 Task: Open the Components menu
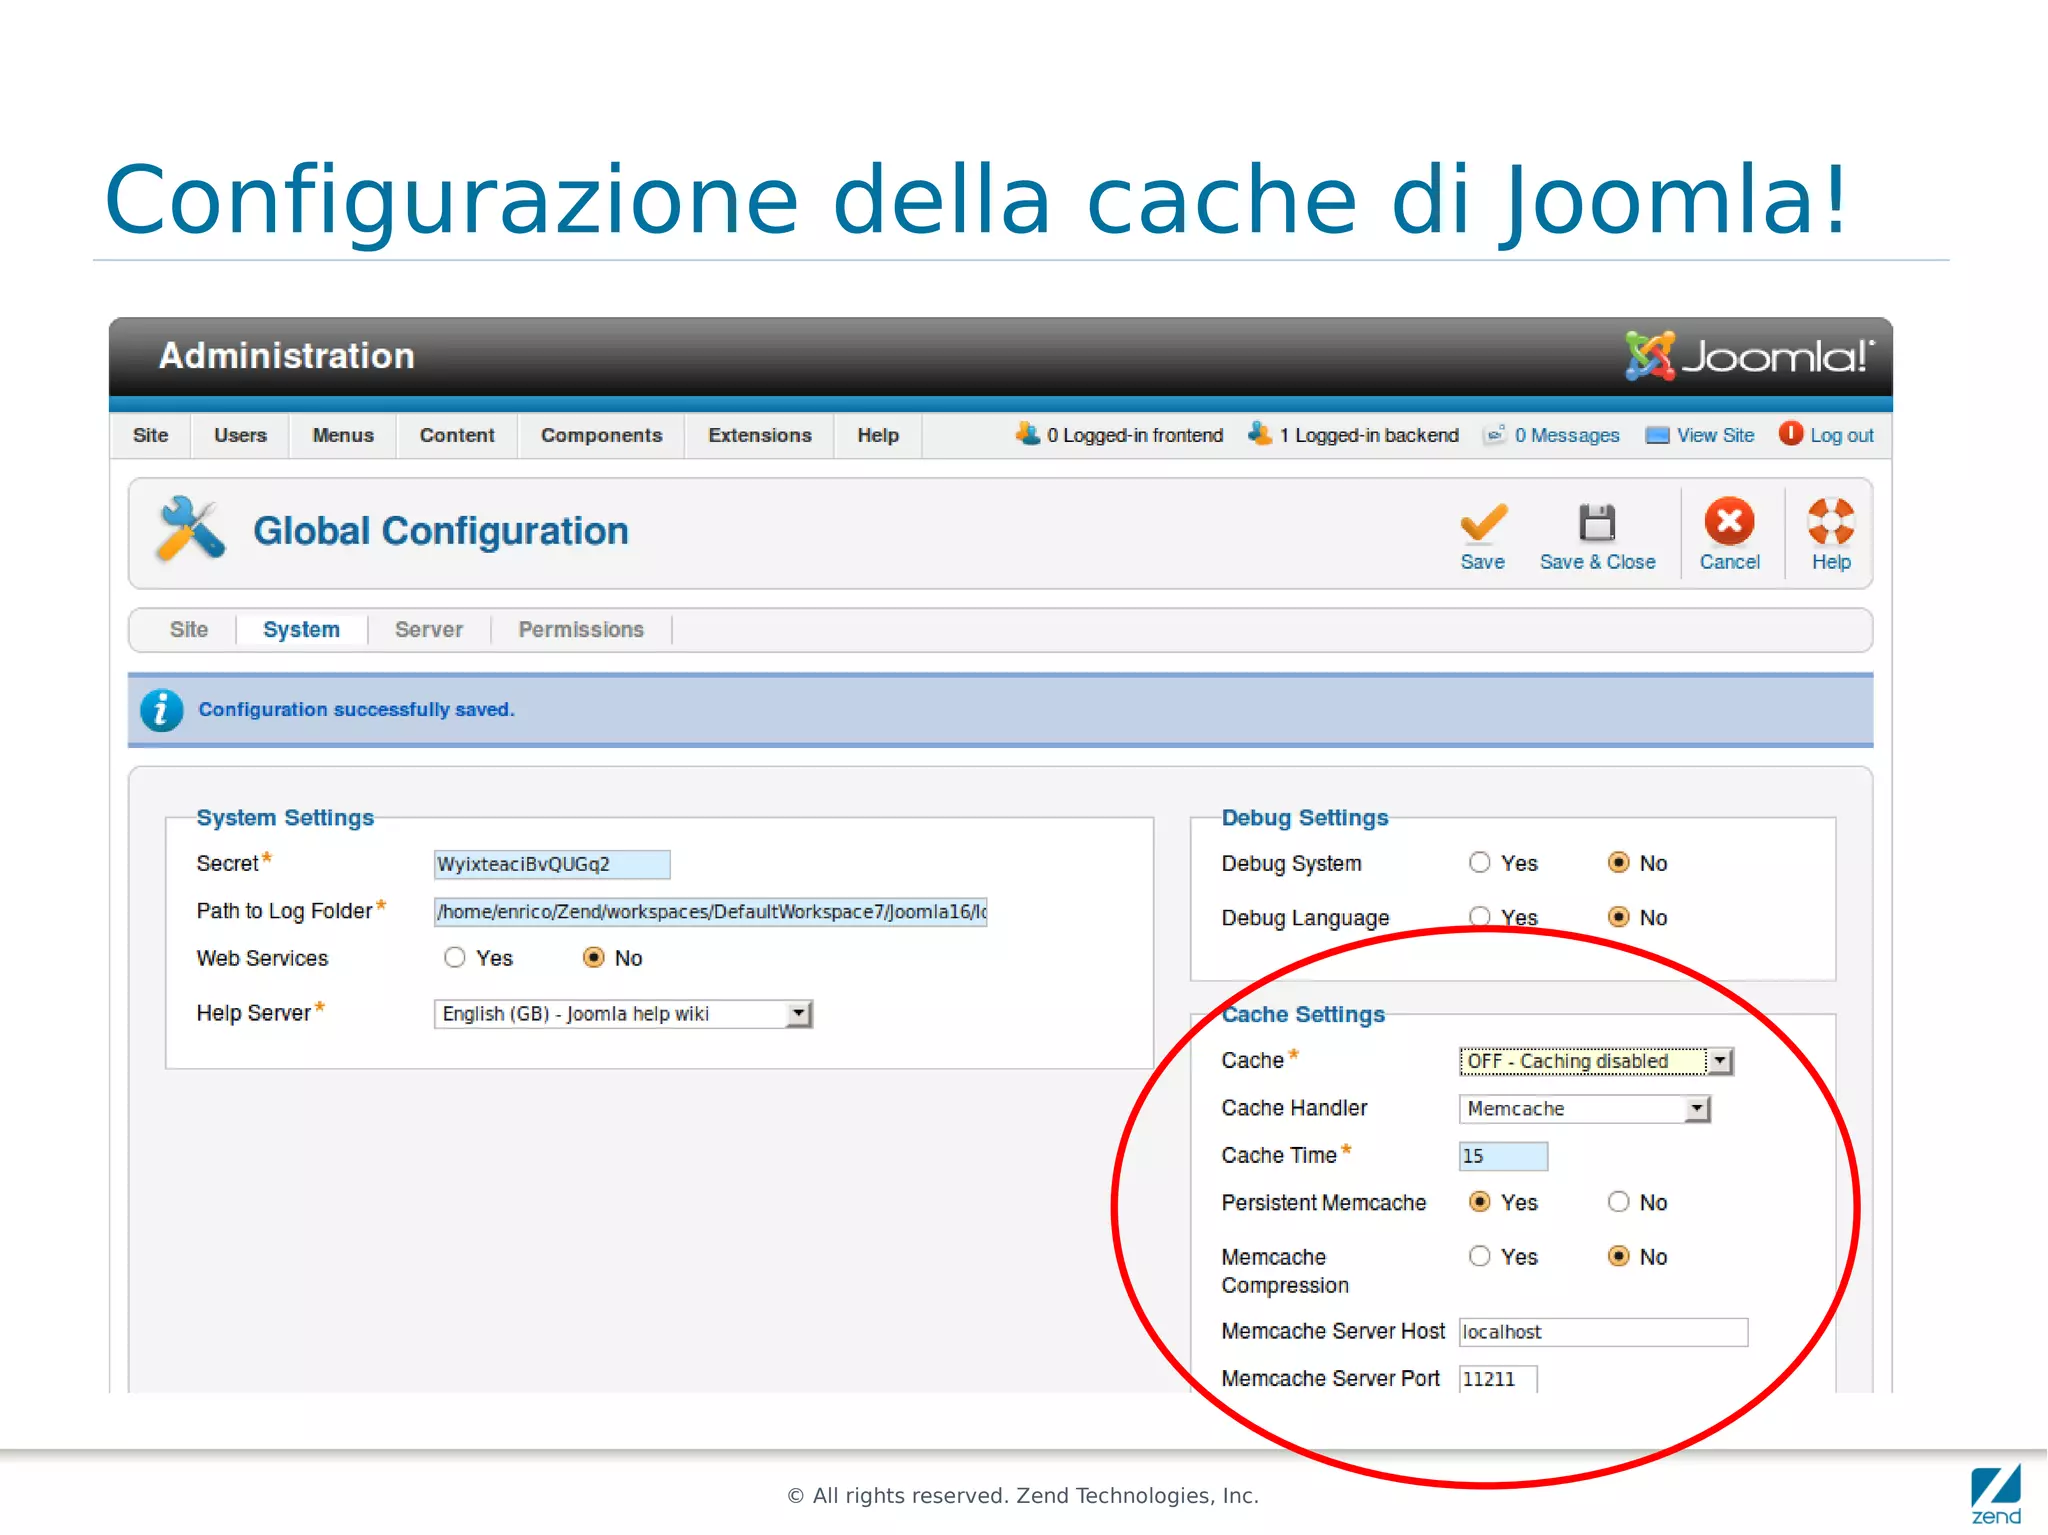tap(601, 435)
